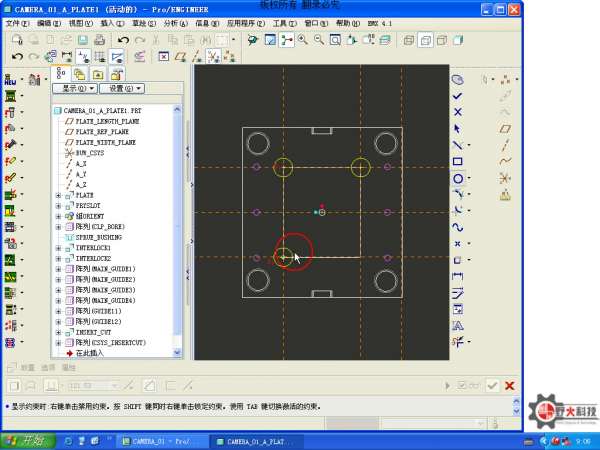Click message area scroll up arrow

pos(516,401)
